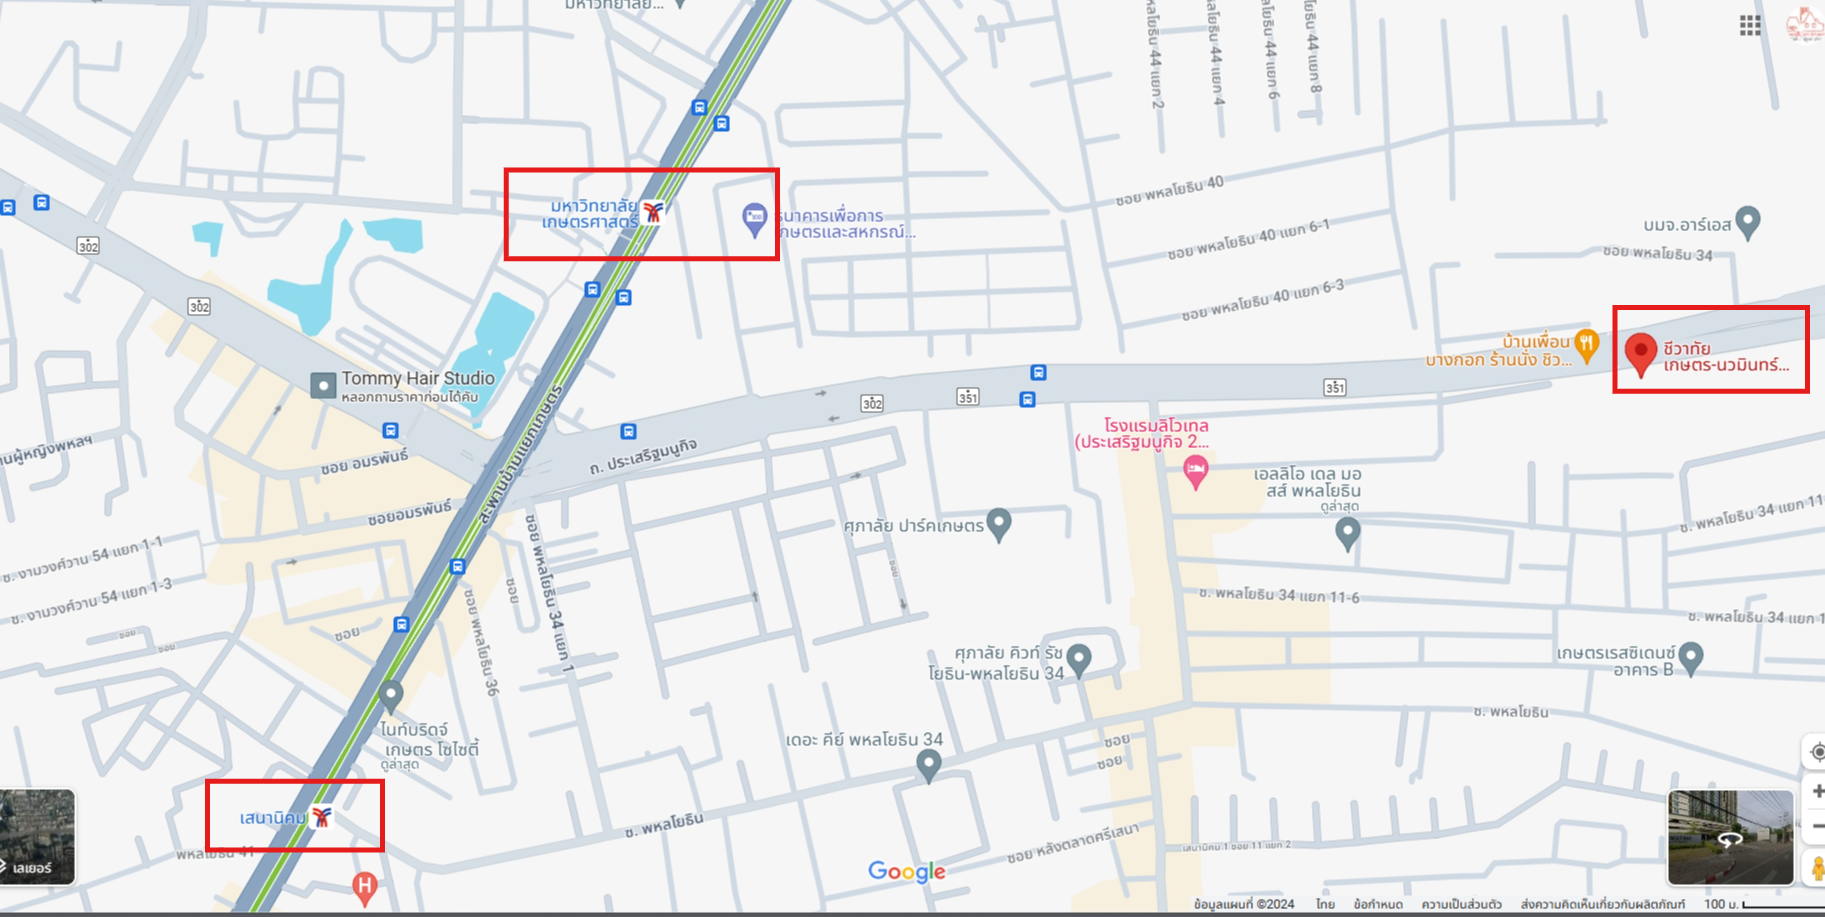Open the Street View photo thumbnail
Screen dimensions: 1825x917
1730,837
